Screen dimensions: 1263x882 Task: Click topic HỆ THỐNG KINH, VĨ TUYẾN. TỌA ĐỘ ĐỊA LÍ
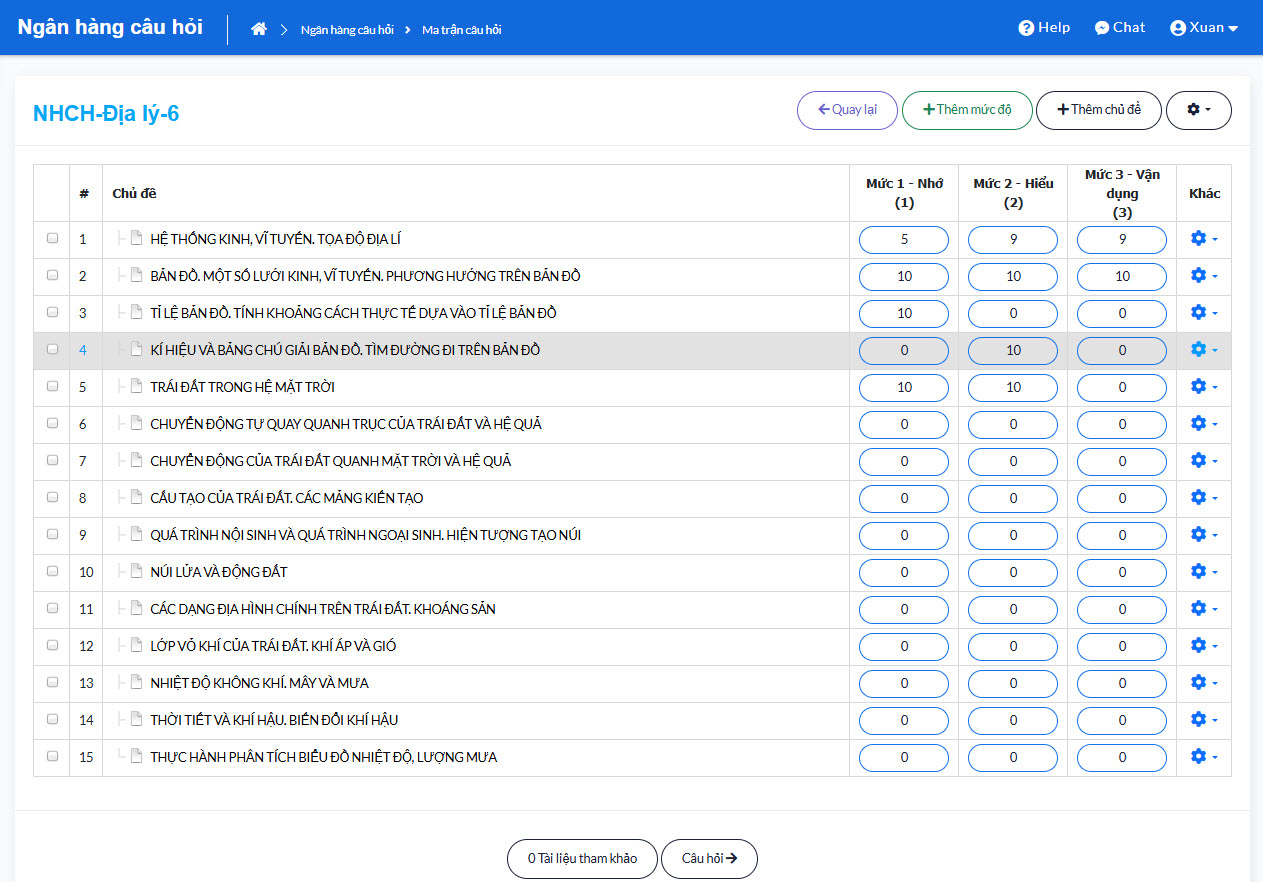tap(276, 239)
